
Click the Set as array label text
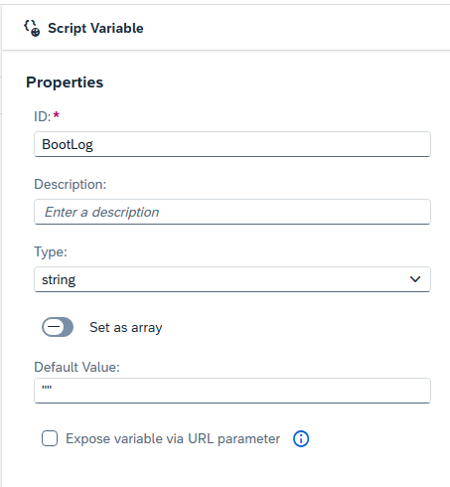[126, 327]
